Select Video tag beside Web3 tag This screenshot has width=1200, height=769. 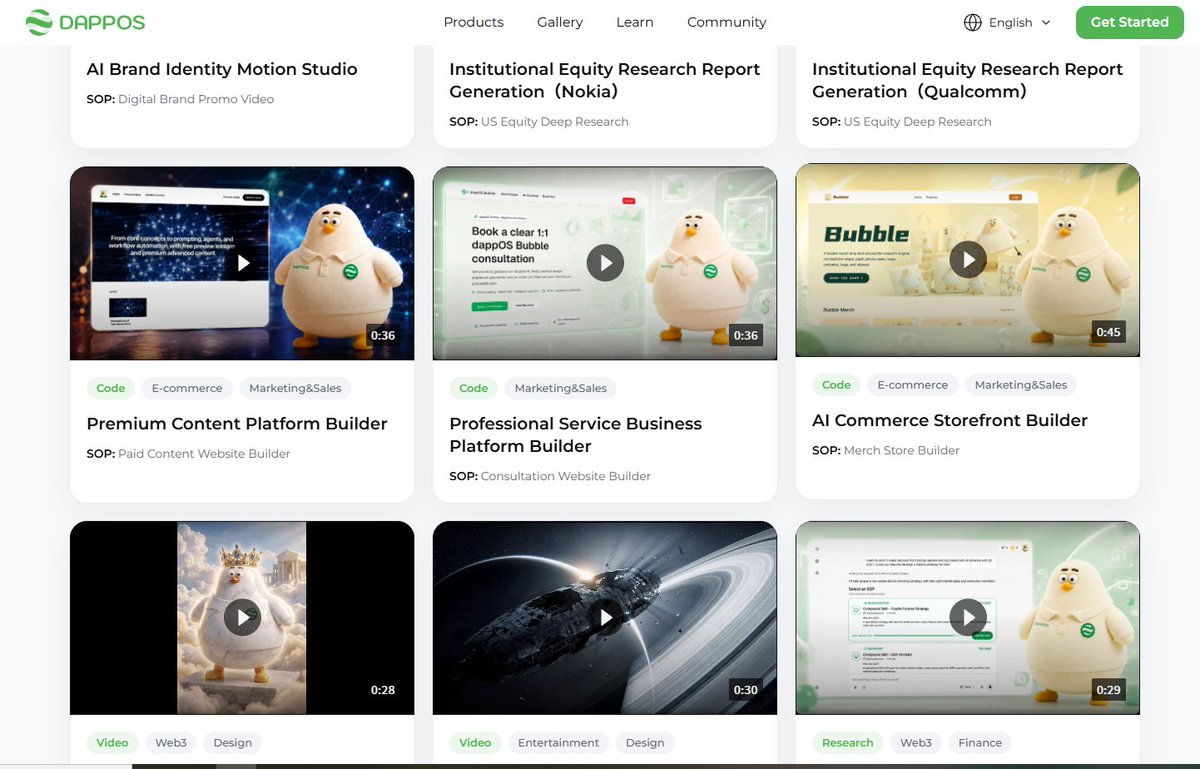(112, 743)
